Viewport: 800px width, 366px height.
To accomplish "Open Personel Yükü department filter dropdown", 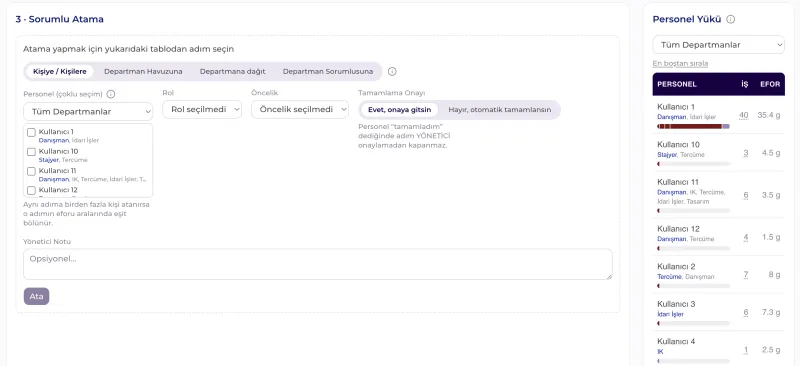I will point(718,45).
